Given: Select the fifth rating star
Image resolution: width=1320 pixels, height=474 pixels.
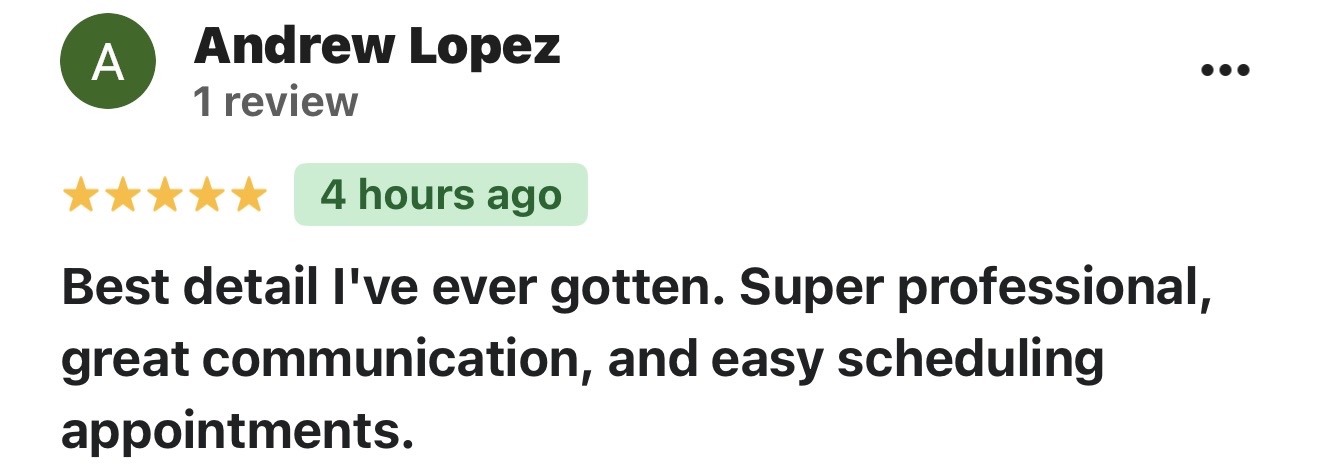Looking at the screenshot, I should 249,196.
